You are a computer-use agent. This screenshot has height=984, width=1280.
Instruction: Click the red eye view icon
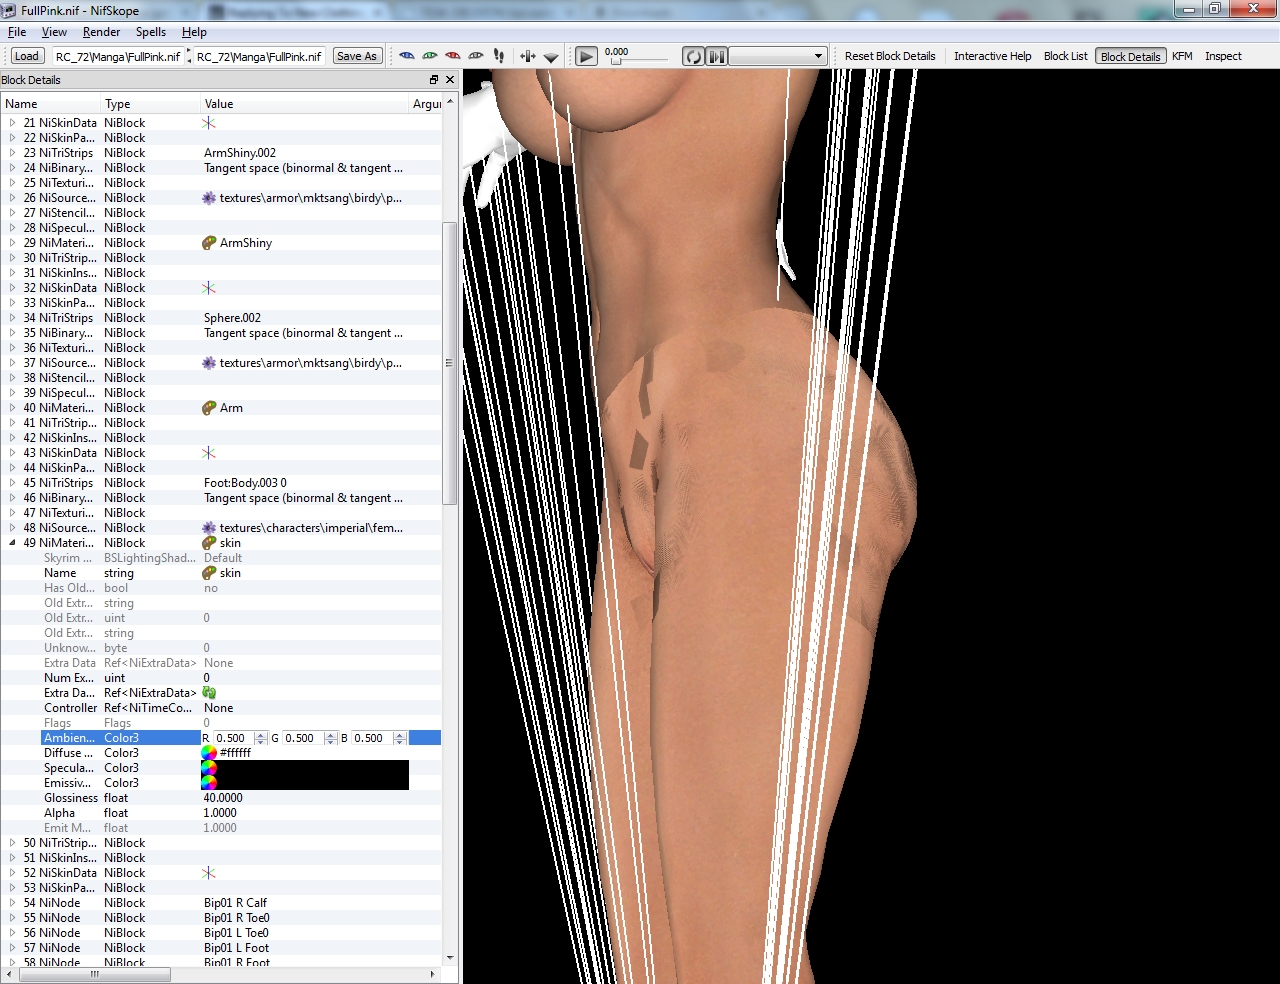[x=453, y=56]
